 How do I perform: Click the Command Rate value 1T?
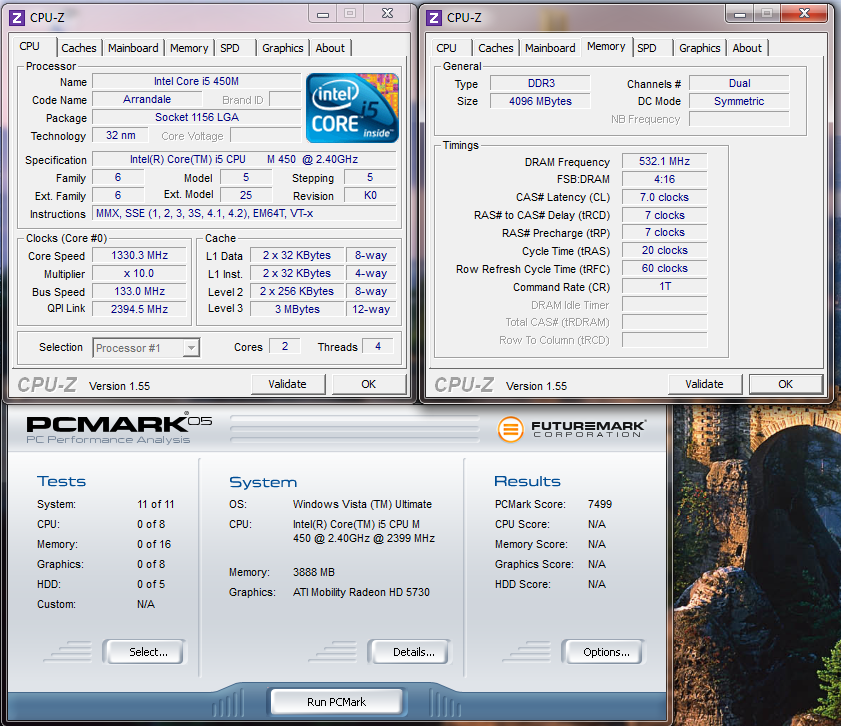(665, 286)
